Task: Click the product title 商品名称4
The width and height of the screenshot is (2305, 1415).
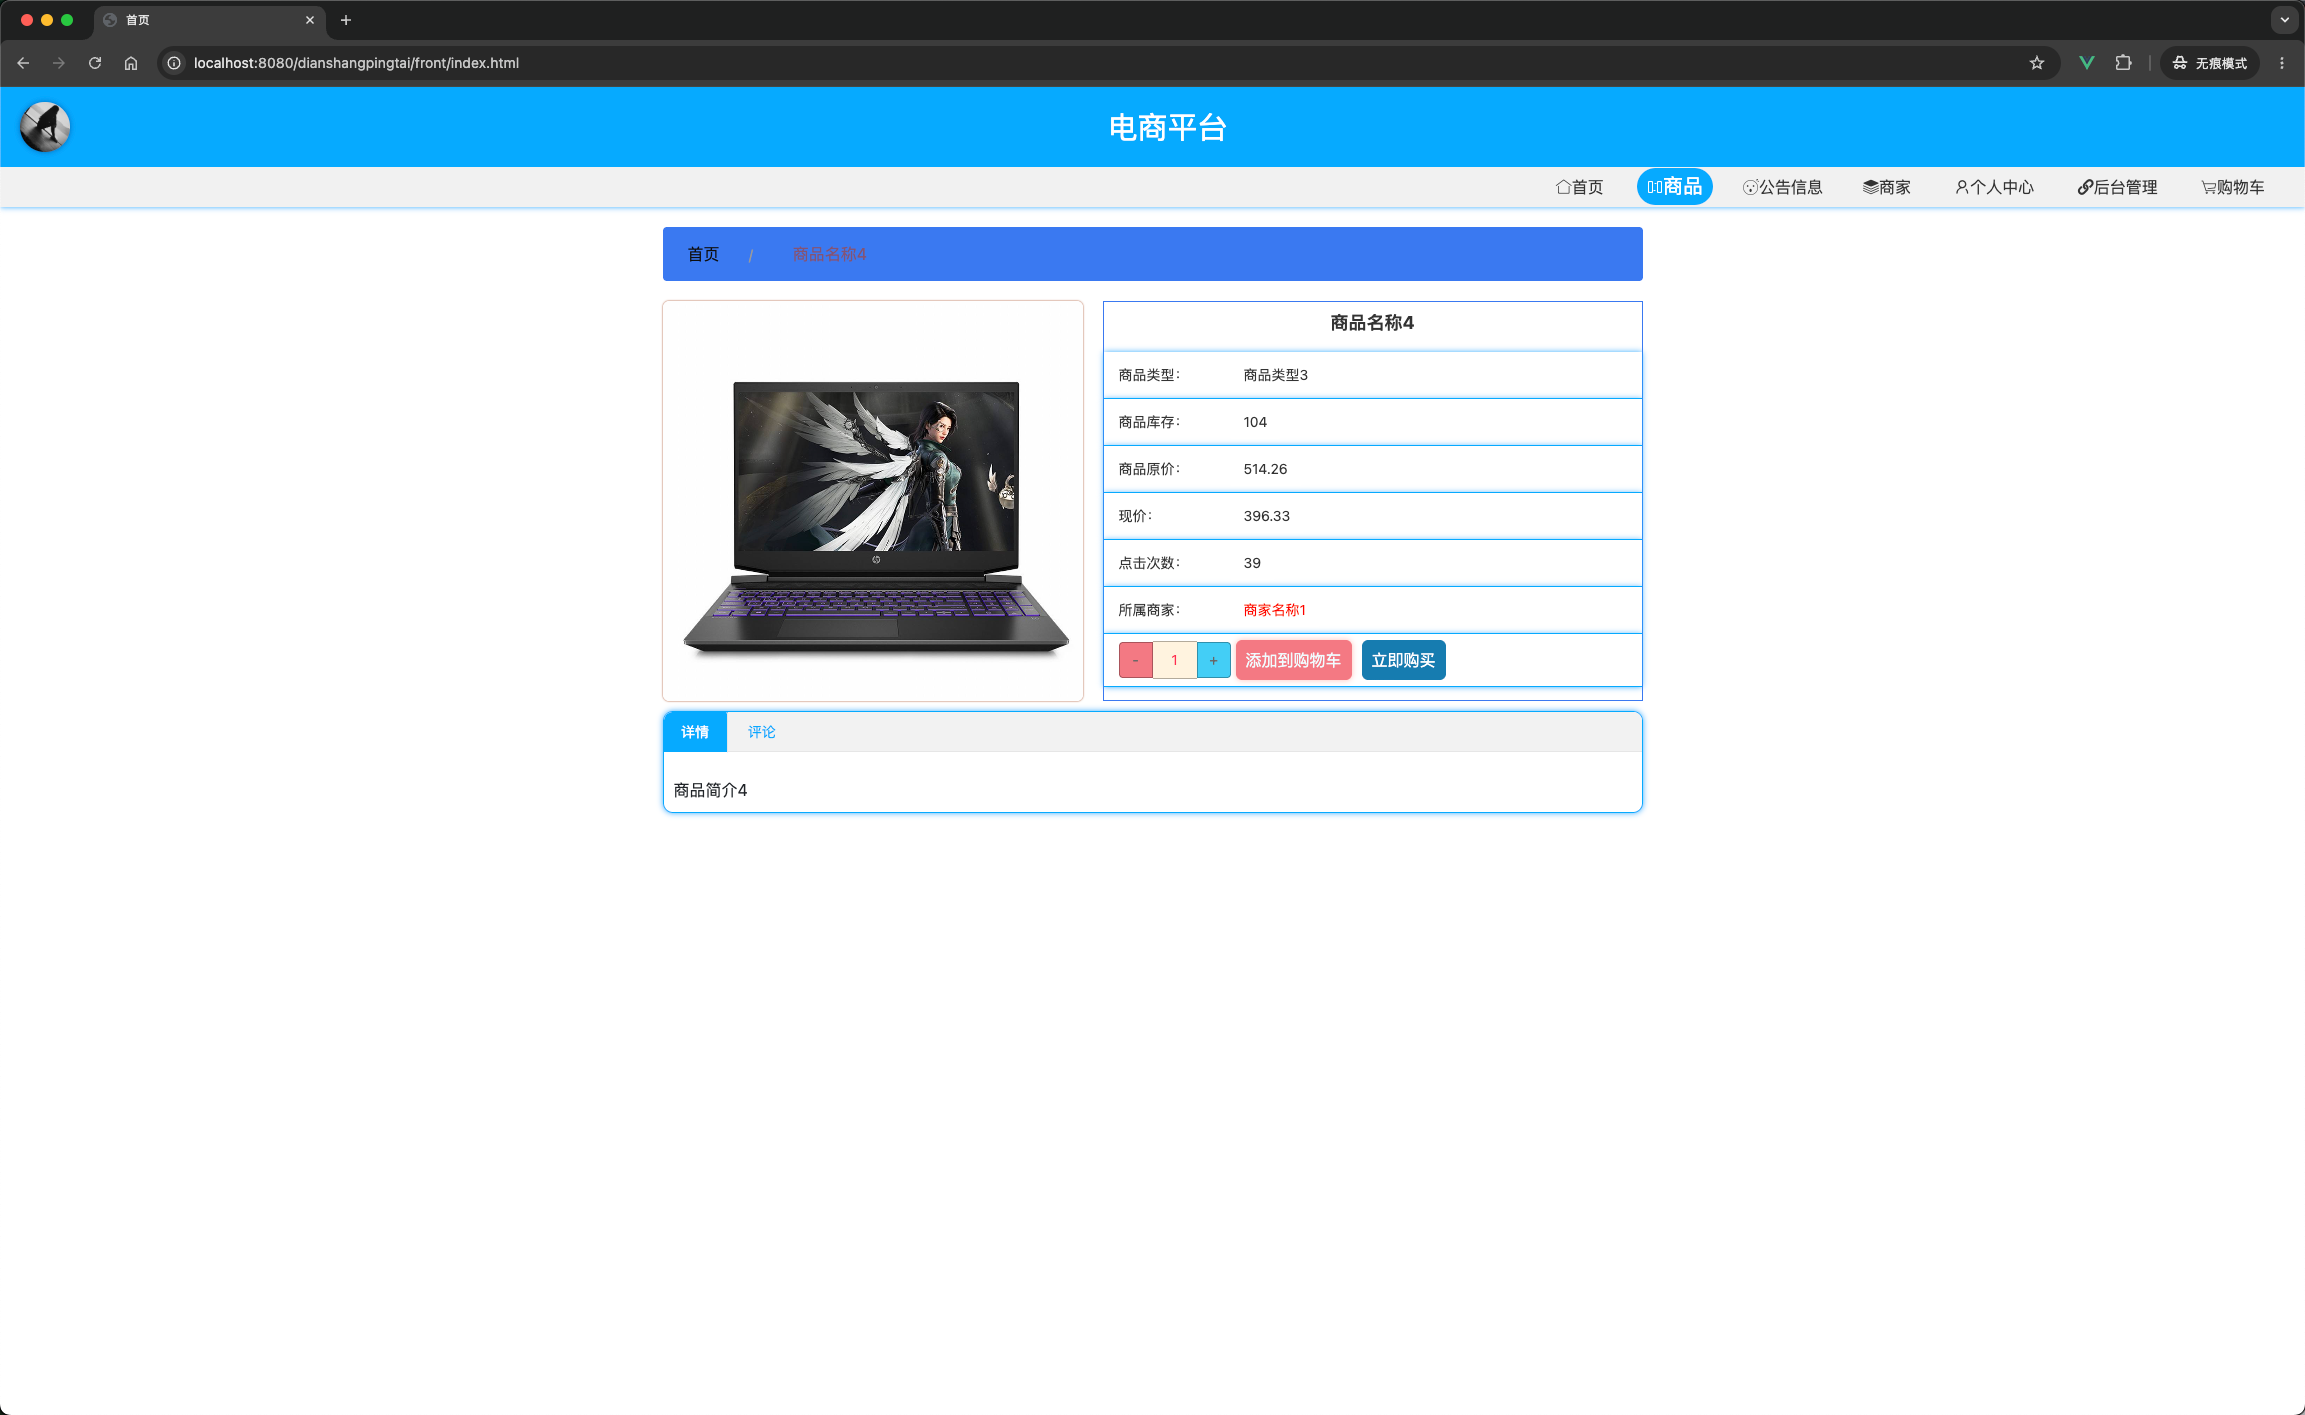Action: (1371, 323)
